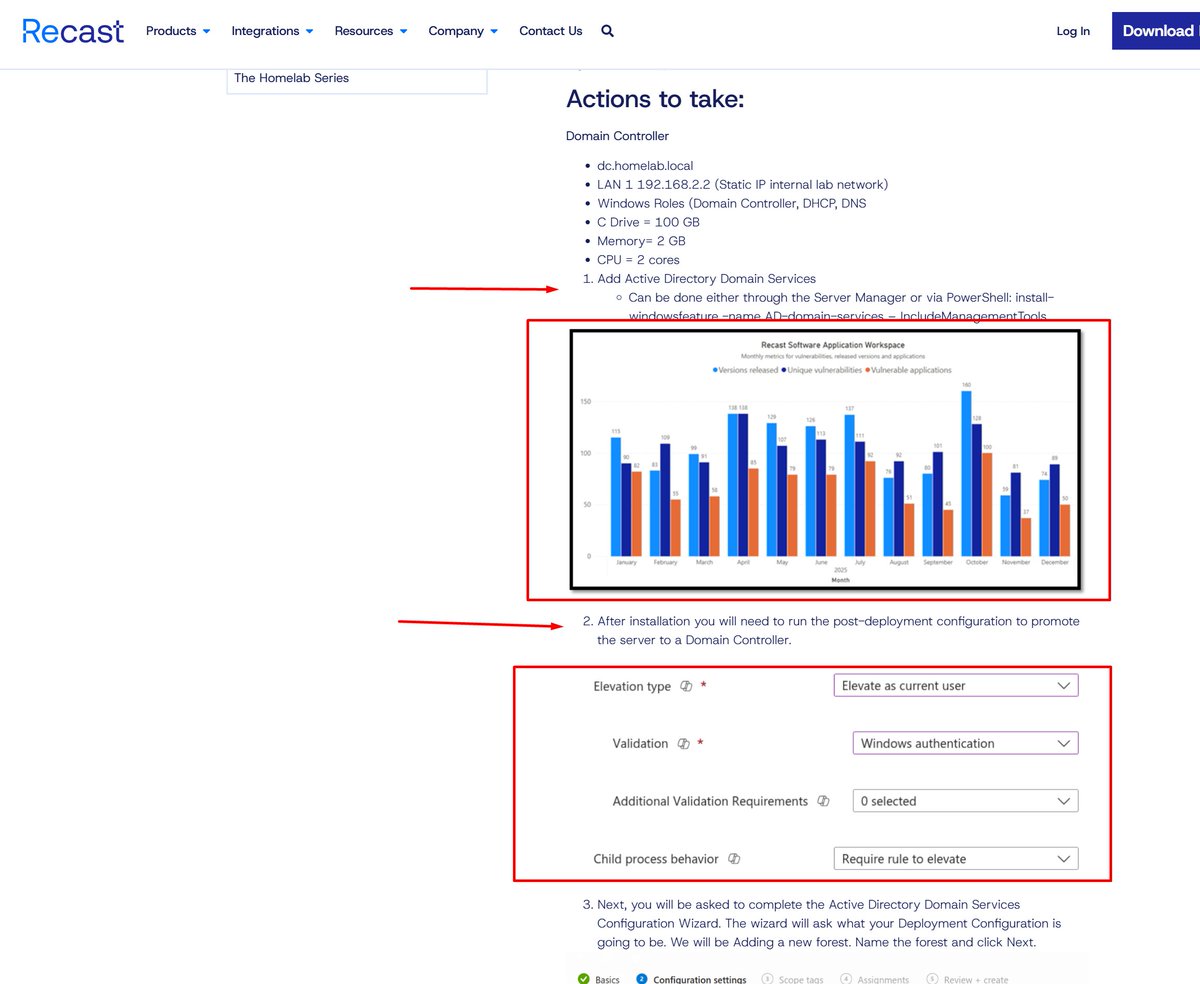Open the Windows authentication dropdown

(965, 744)
